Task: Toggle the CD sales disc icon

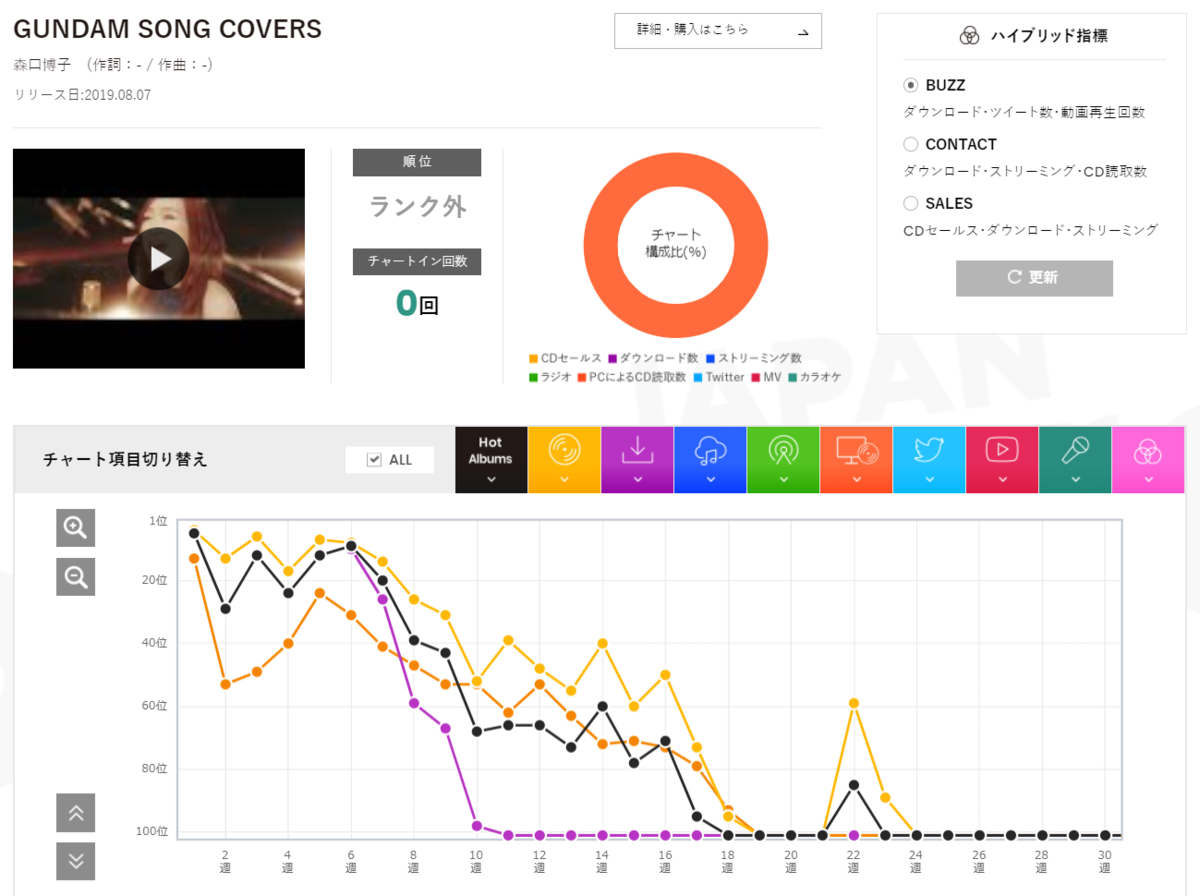Action: coord(564,460)
